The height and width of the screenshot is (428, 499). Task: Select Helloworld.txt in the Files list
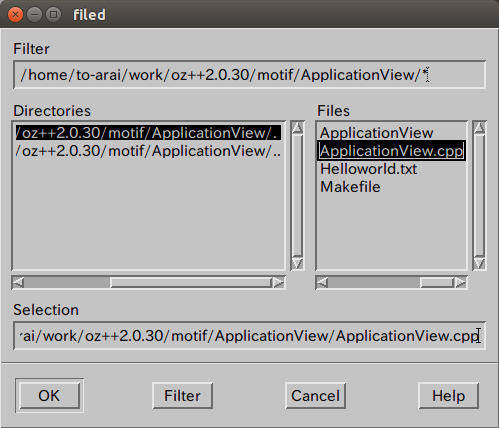click(368, 169)
